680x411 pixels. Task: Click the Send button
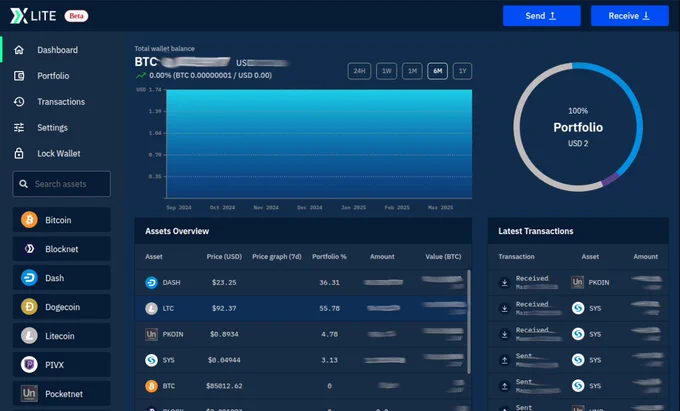(x=542, y=16)
